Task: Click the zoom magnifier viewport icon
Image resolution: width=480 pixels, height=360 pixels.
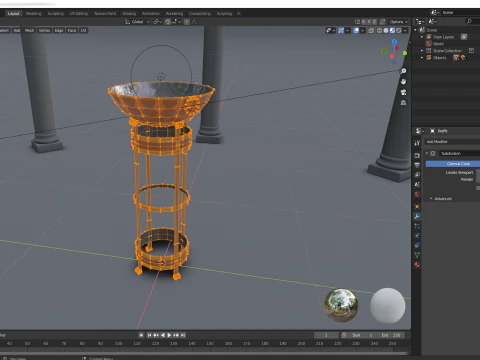Action: (403, 71)
